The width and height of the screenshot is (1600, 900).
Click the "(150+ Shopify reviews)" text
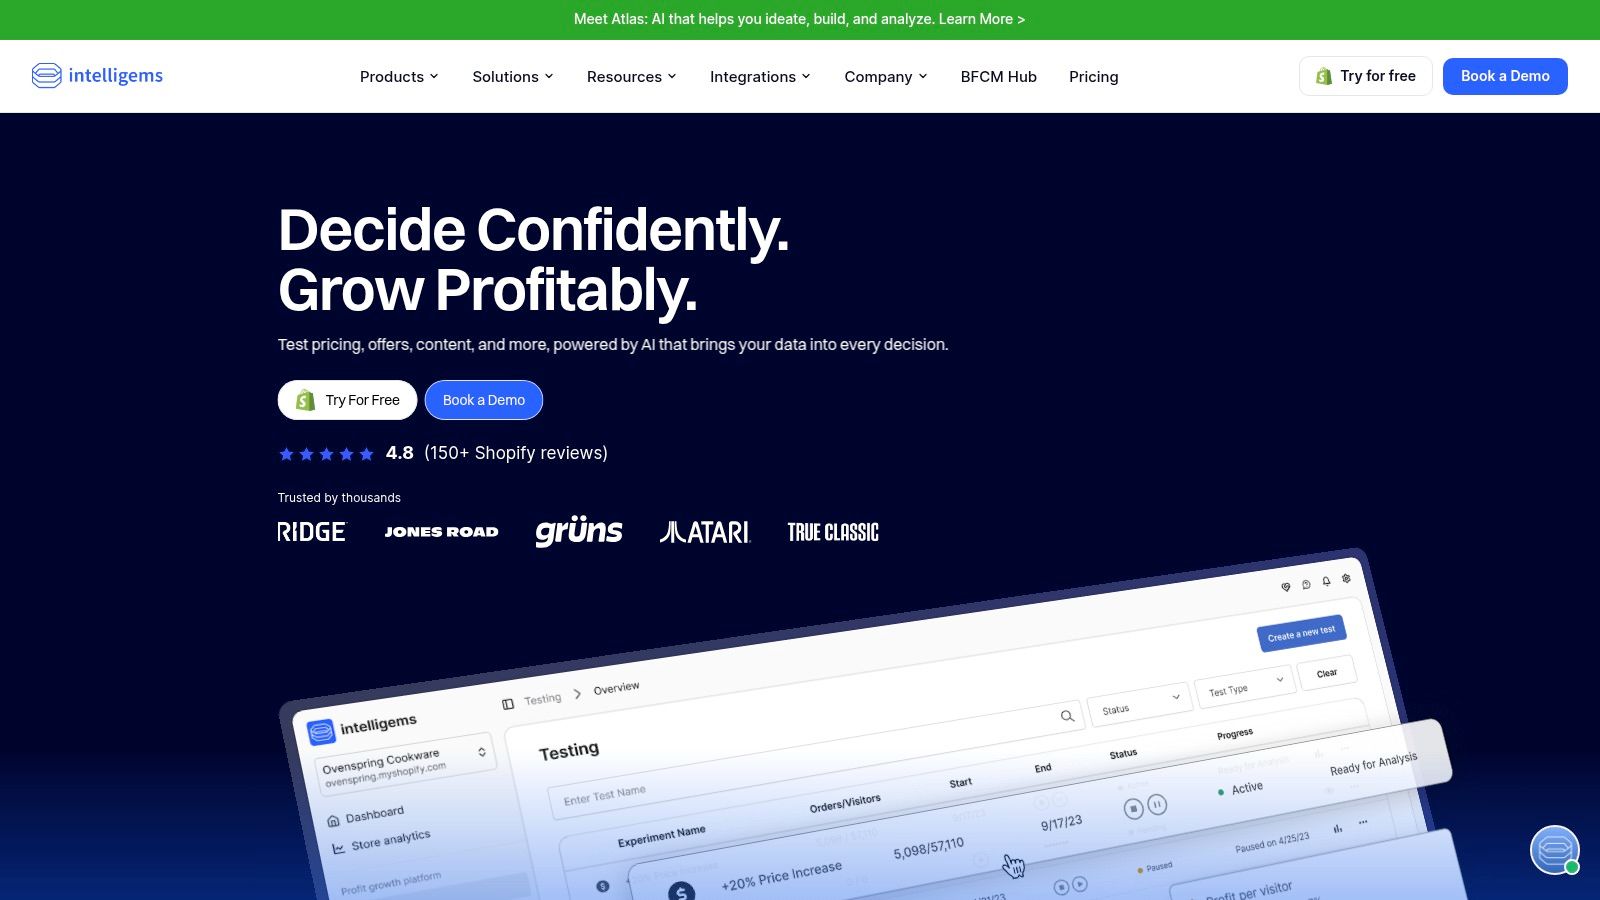(516, 453)
